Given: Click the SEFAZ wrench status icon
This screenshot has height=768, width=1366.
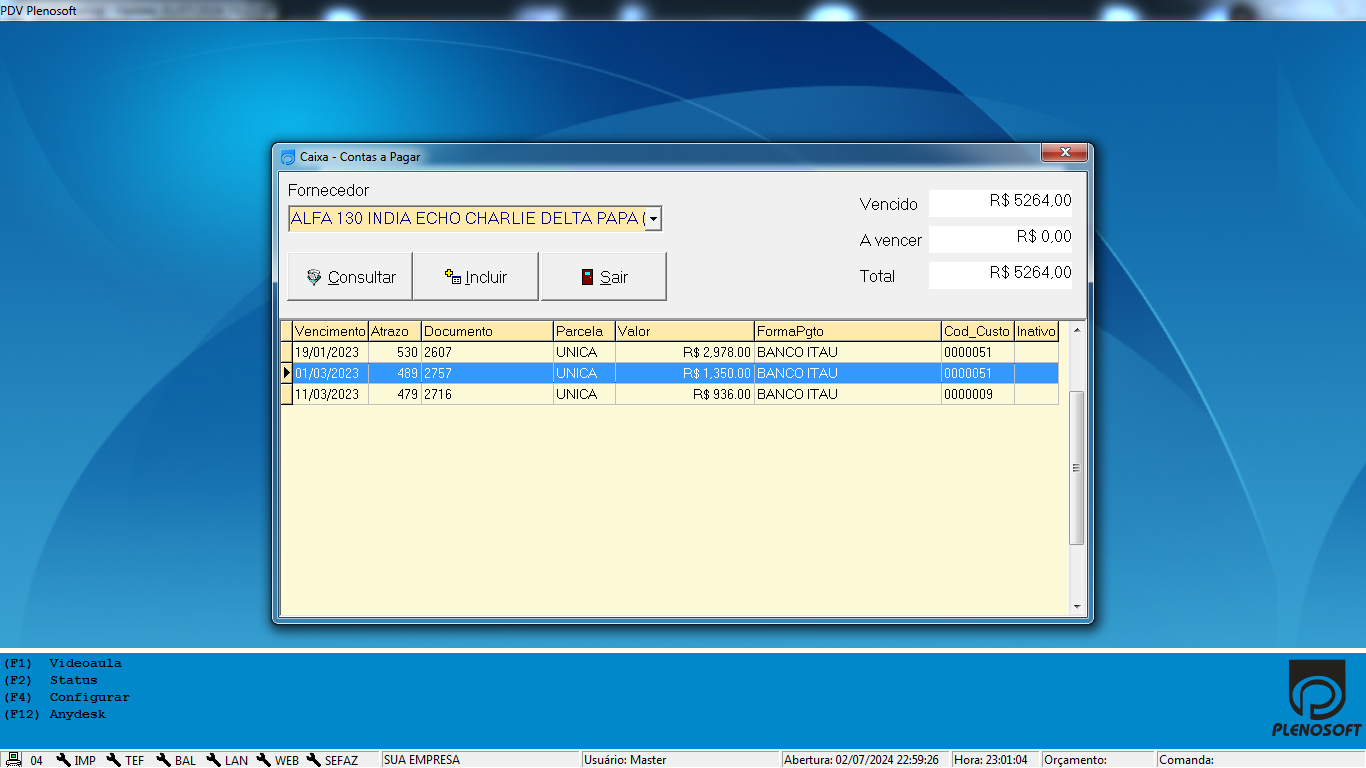Looking at the screenshot, I should pyautogui.click(x=314, y=760).
